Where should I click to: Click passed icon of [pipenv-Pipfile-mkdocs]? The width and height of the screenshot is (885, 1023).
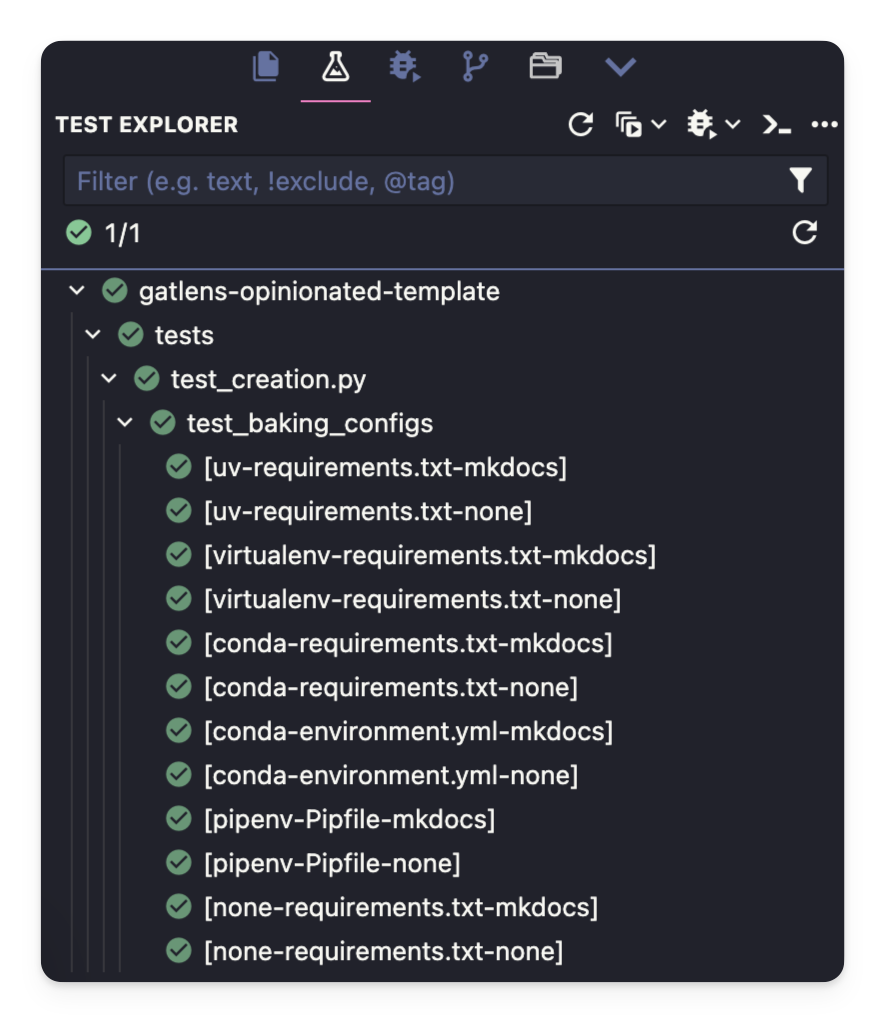click(x=178, y=819)
